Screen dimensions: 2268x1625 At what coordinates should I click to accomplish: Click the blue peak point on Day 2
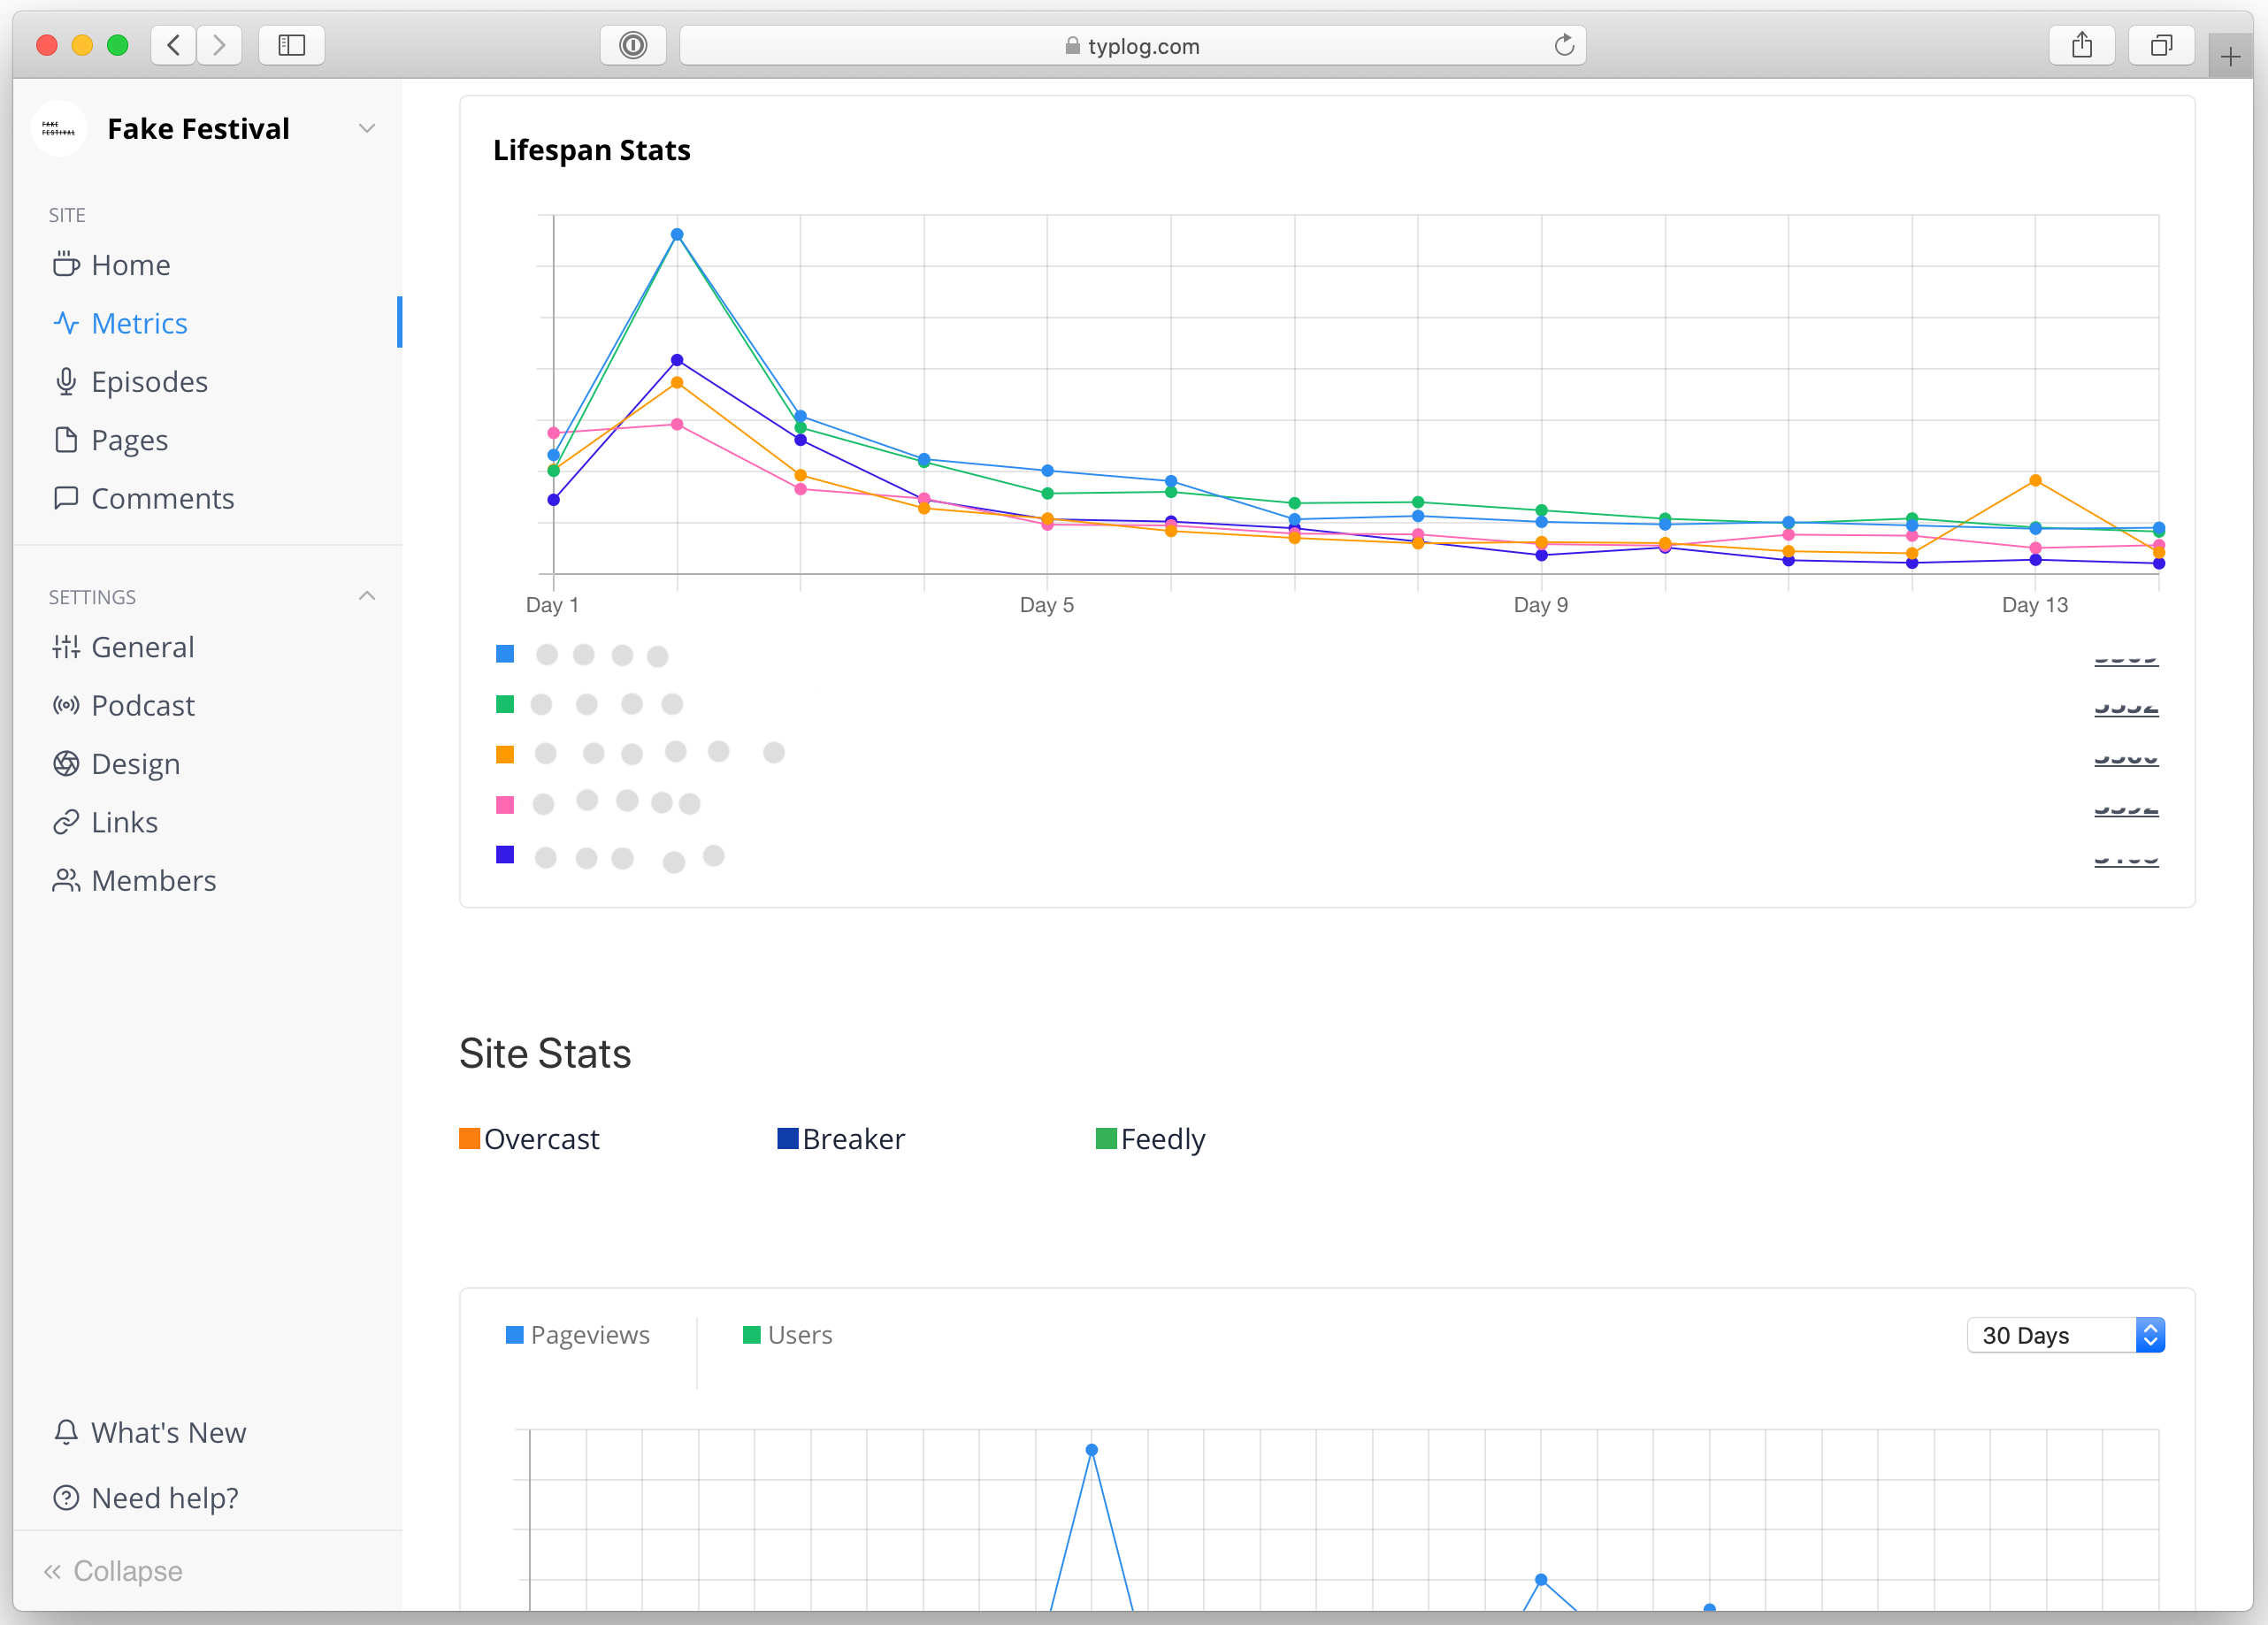point(677,235)
